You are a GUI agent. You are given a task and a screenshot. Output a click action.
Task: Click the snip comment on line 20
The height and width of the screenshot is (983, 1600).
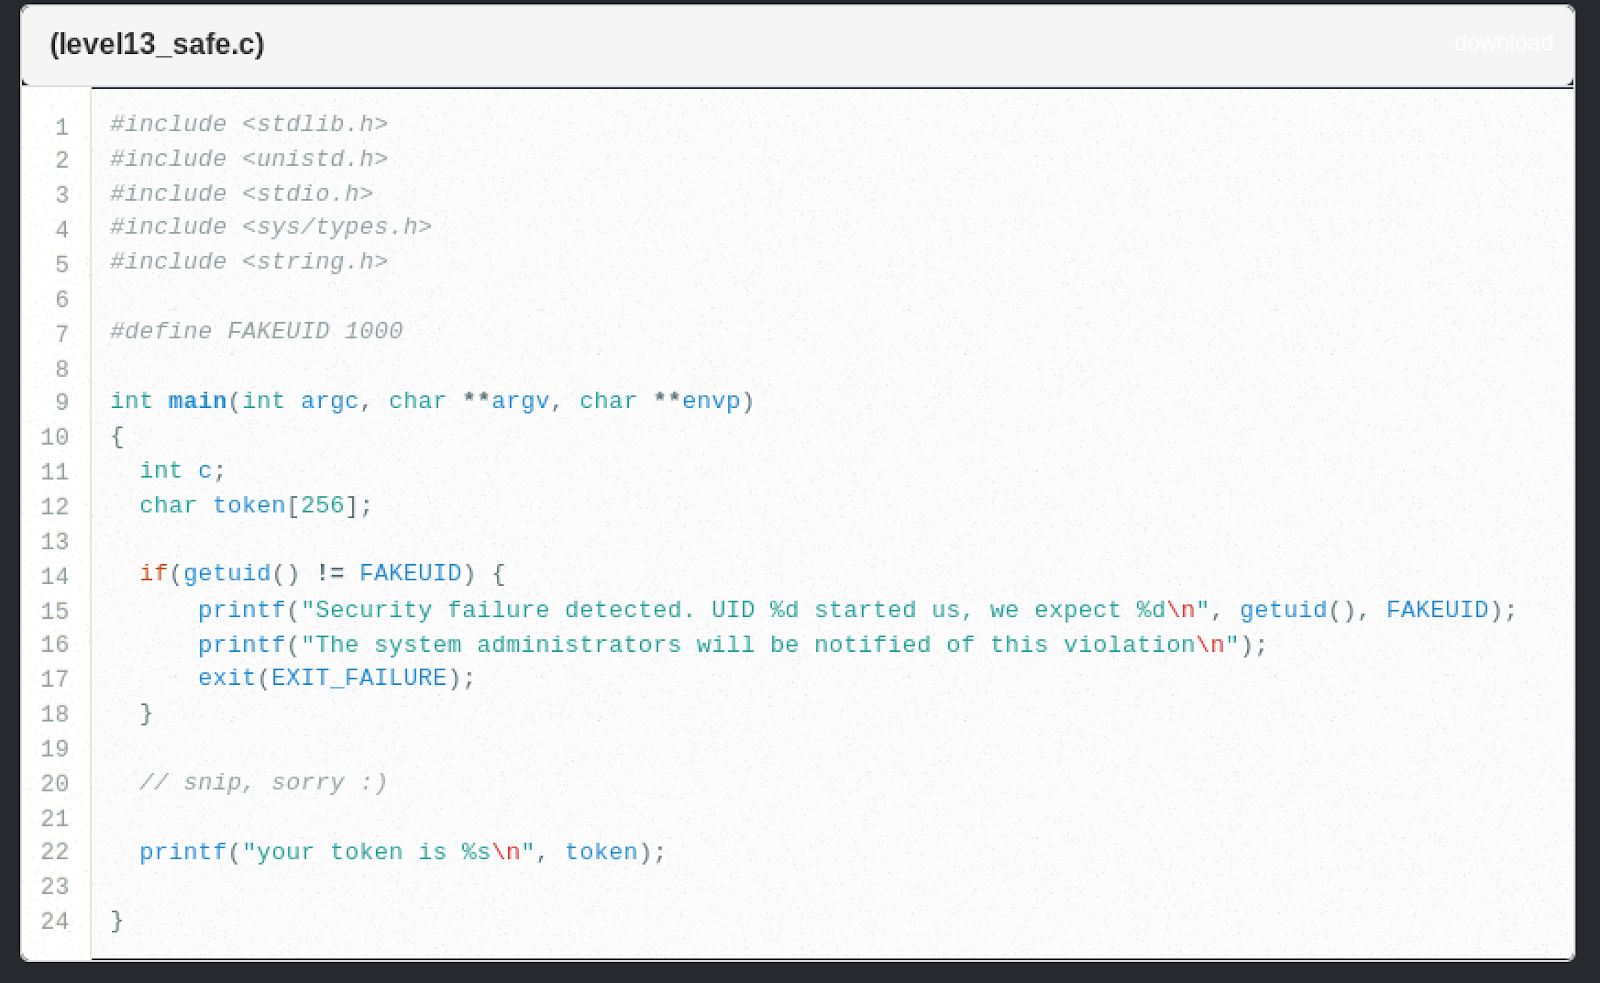tap(265, 782)
